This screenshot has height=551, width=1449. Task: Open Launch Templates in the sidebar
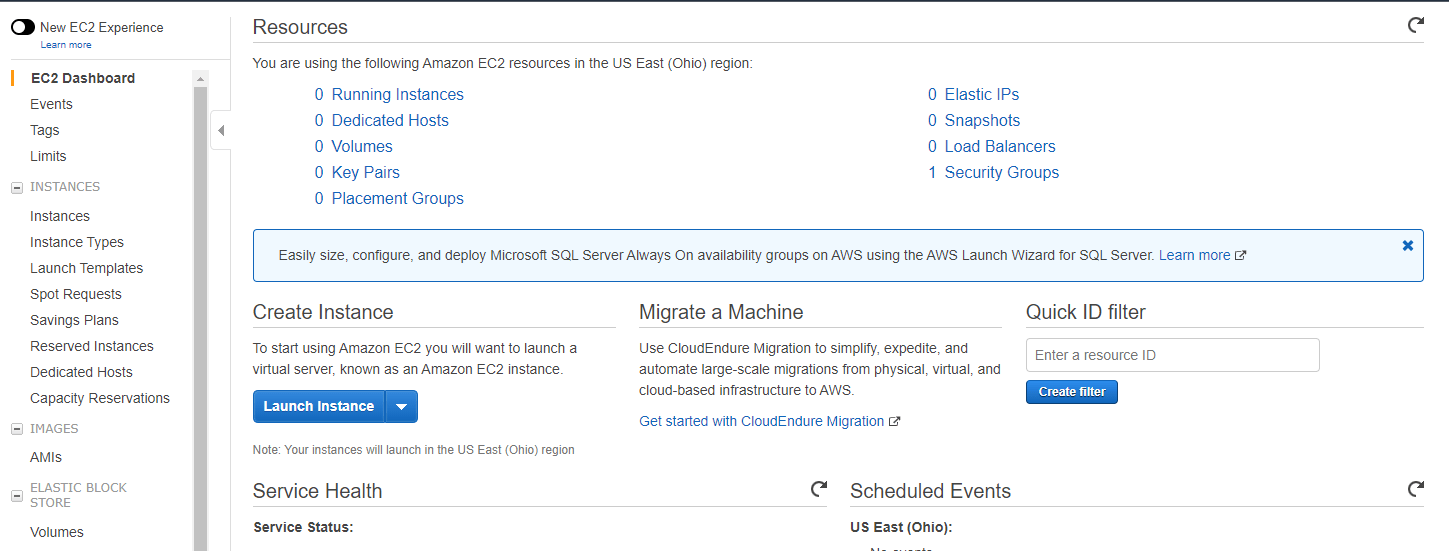pyautogui.click(x=87, y=268)
